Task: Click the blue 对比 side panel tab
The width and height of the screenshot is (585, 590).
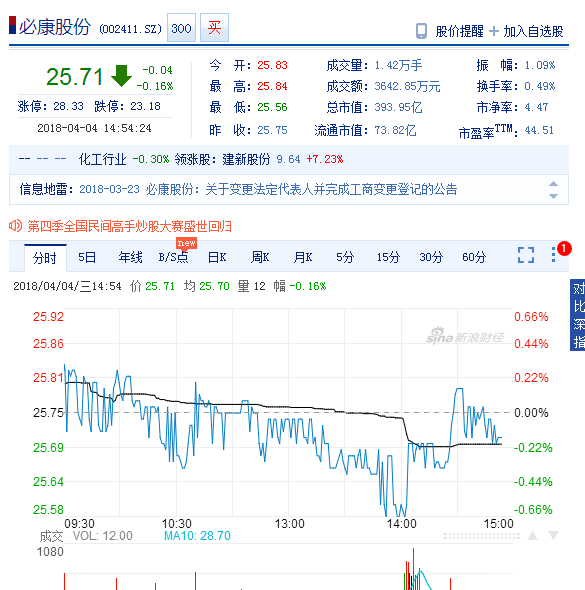Action: coord(578,315)
